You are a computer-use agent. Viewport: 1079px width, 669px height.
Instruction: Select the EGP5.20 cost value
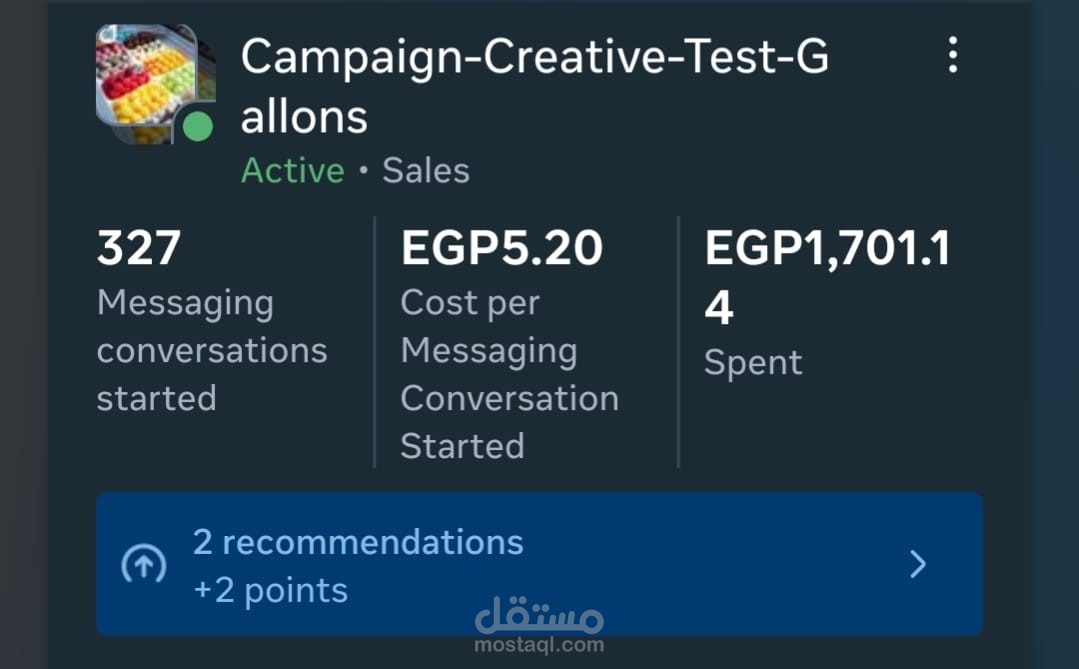pos(502,248)
